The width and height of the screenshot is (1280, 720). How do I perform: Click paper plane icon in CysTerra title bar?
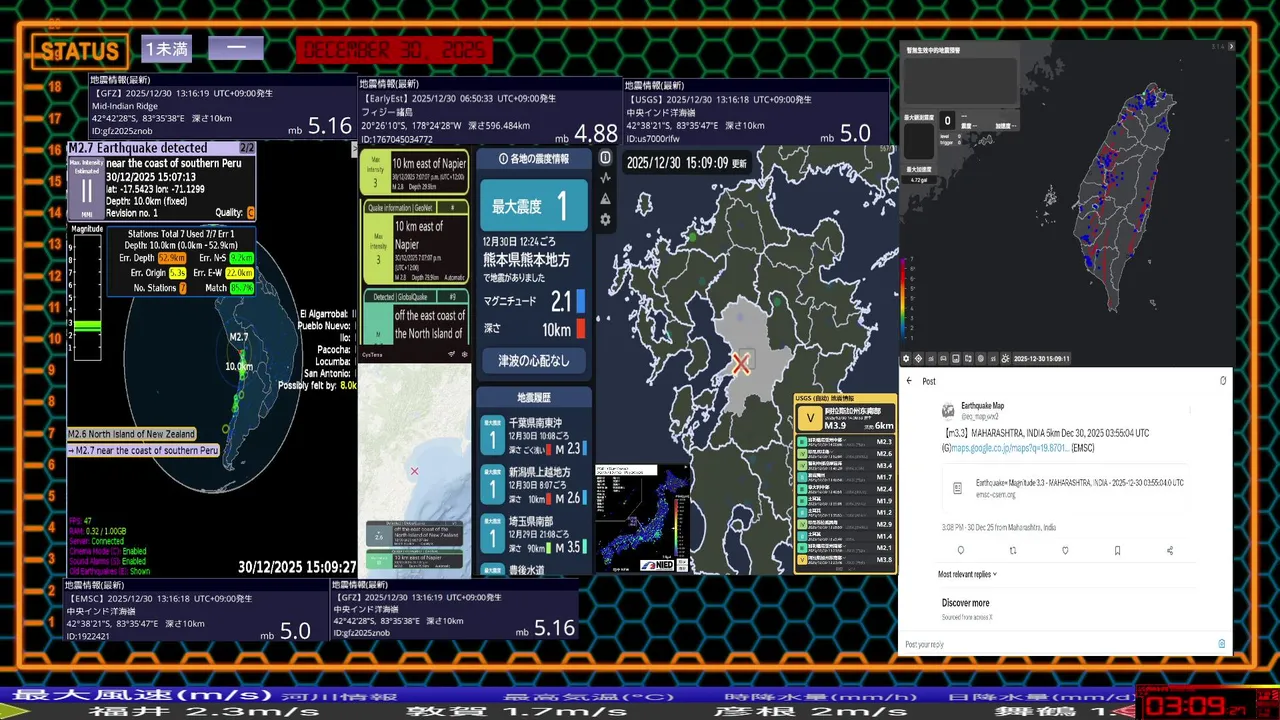tap(451, 354)
